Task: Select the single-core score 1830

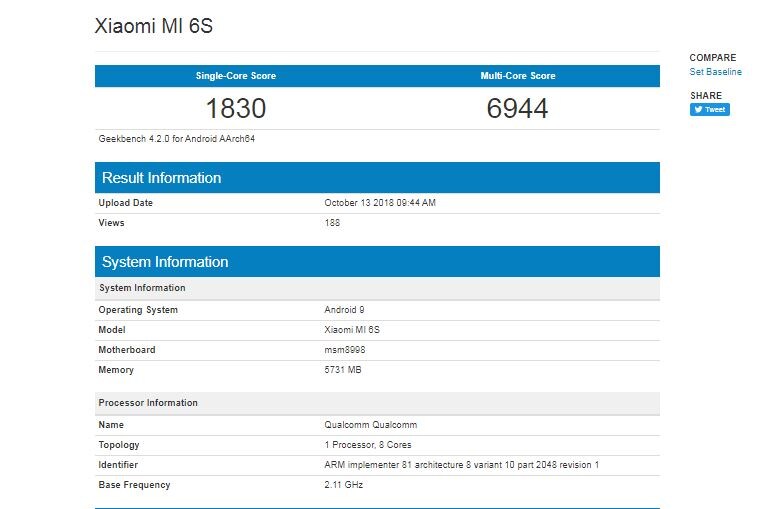Action: pyautogui.click(x=236, y=108)
